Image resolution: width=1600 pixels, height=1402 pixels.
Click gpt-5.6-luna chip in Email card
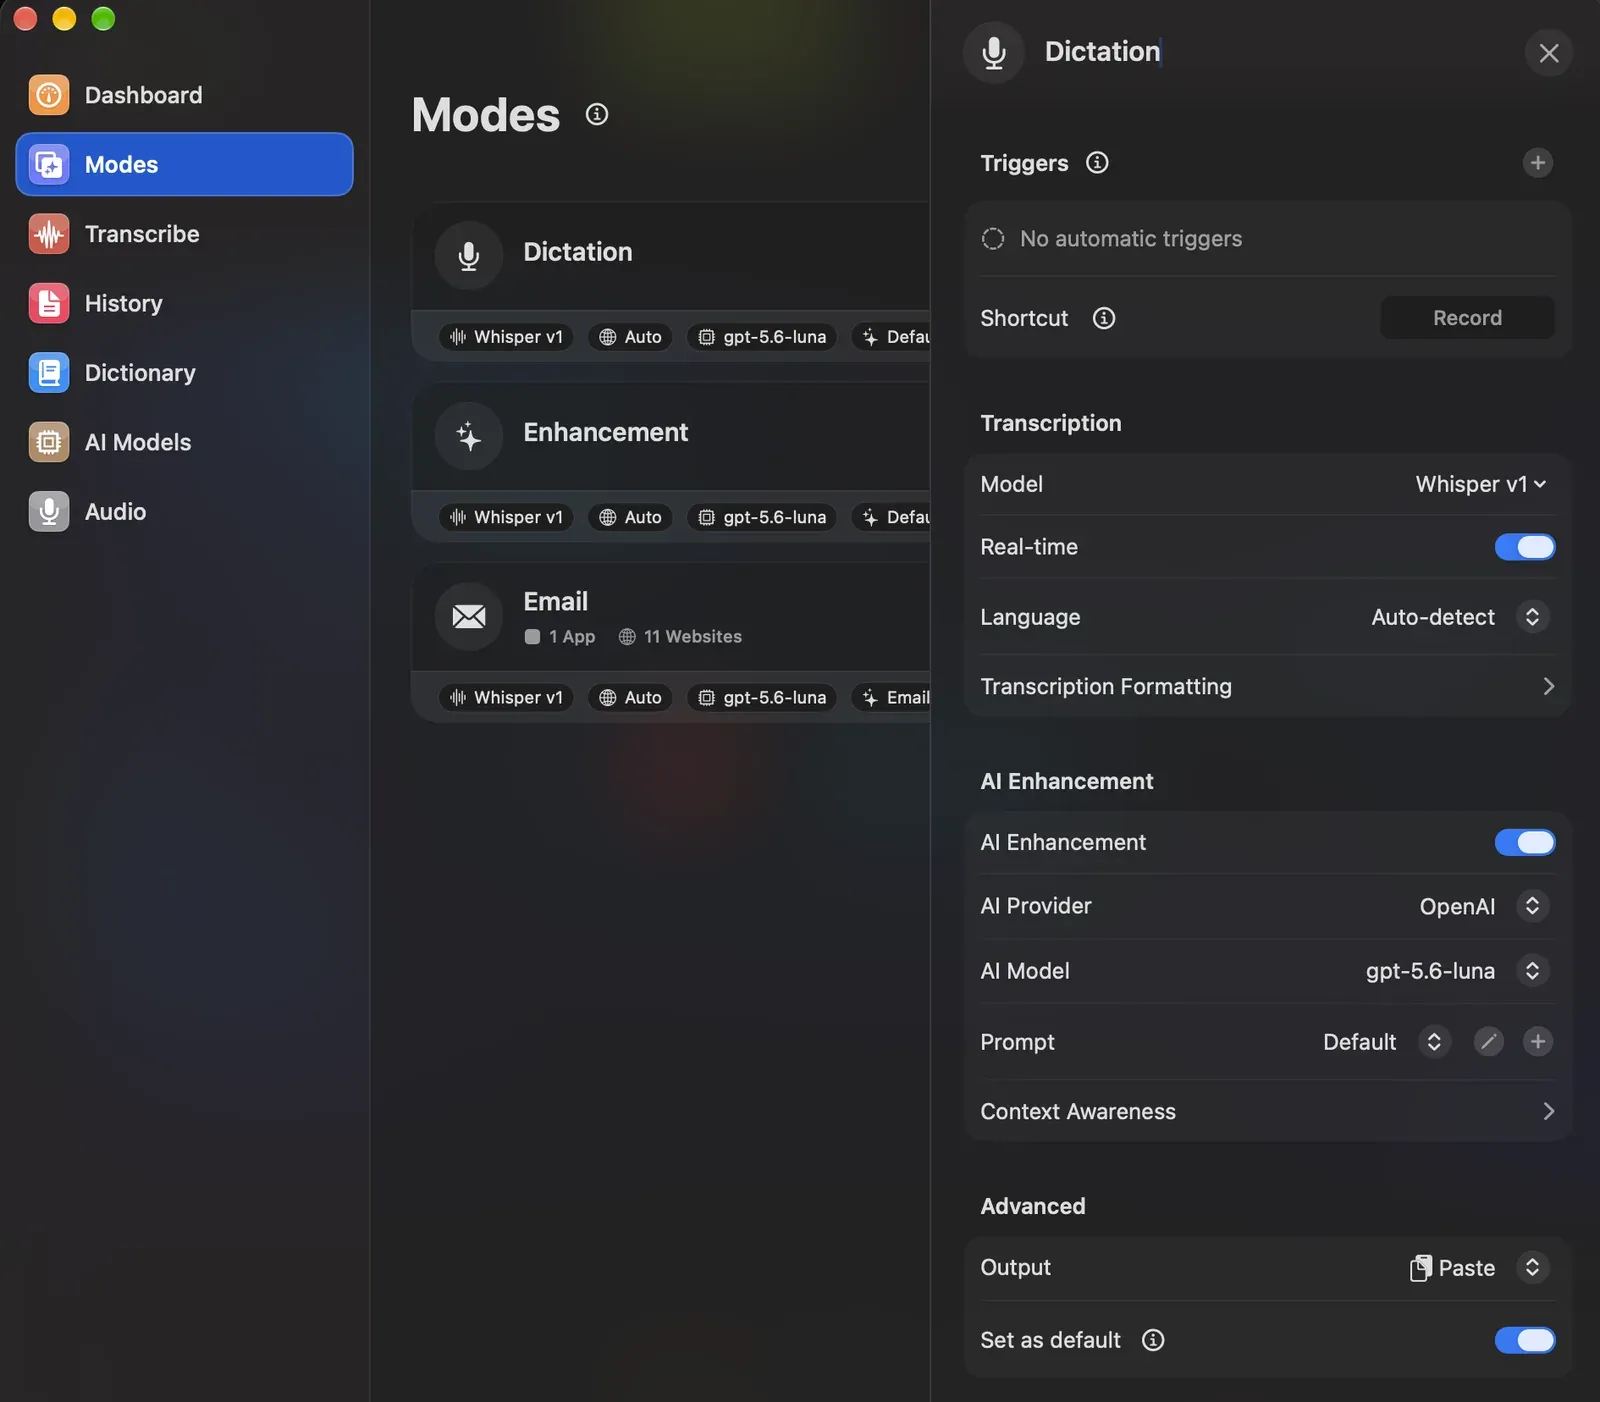tap(762, 697)
